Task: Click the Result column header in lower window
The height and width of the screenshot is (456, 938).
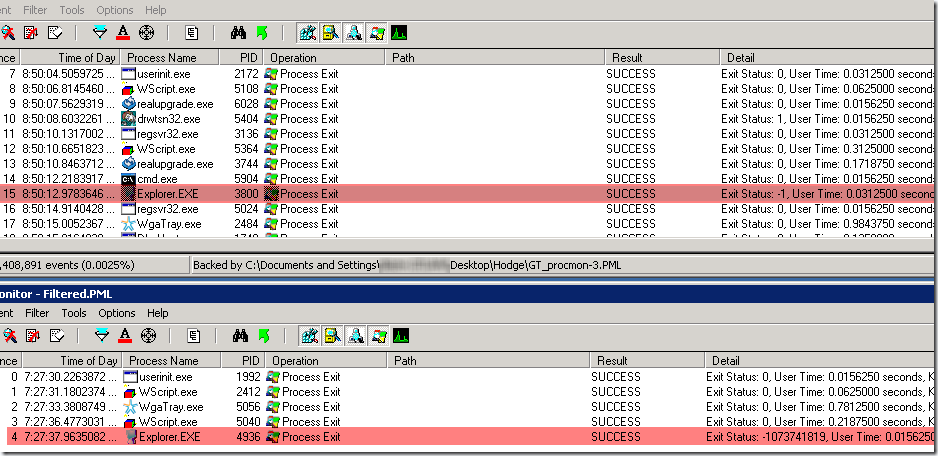Action: click(612, 361)
